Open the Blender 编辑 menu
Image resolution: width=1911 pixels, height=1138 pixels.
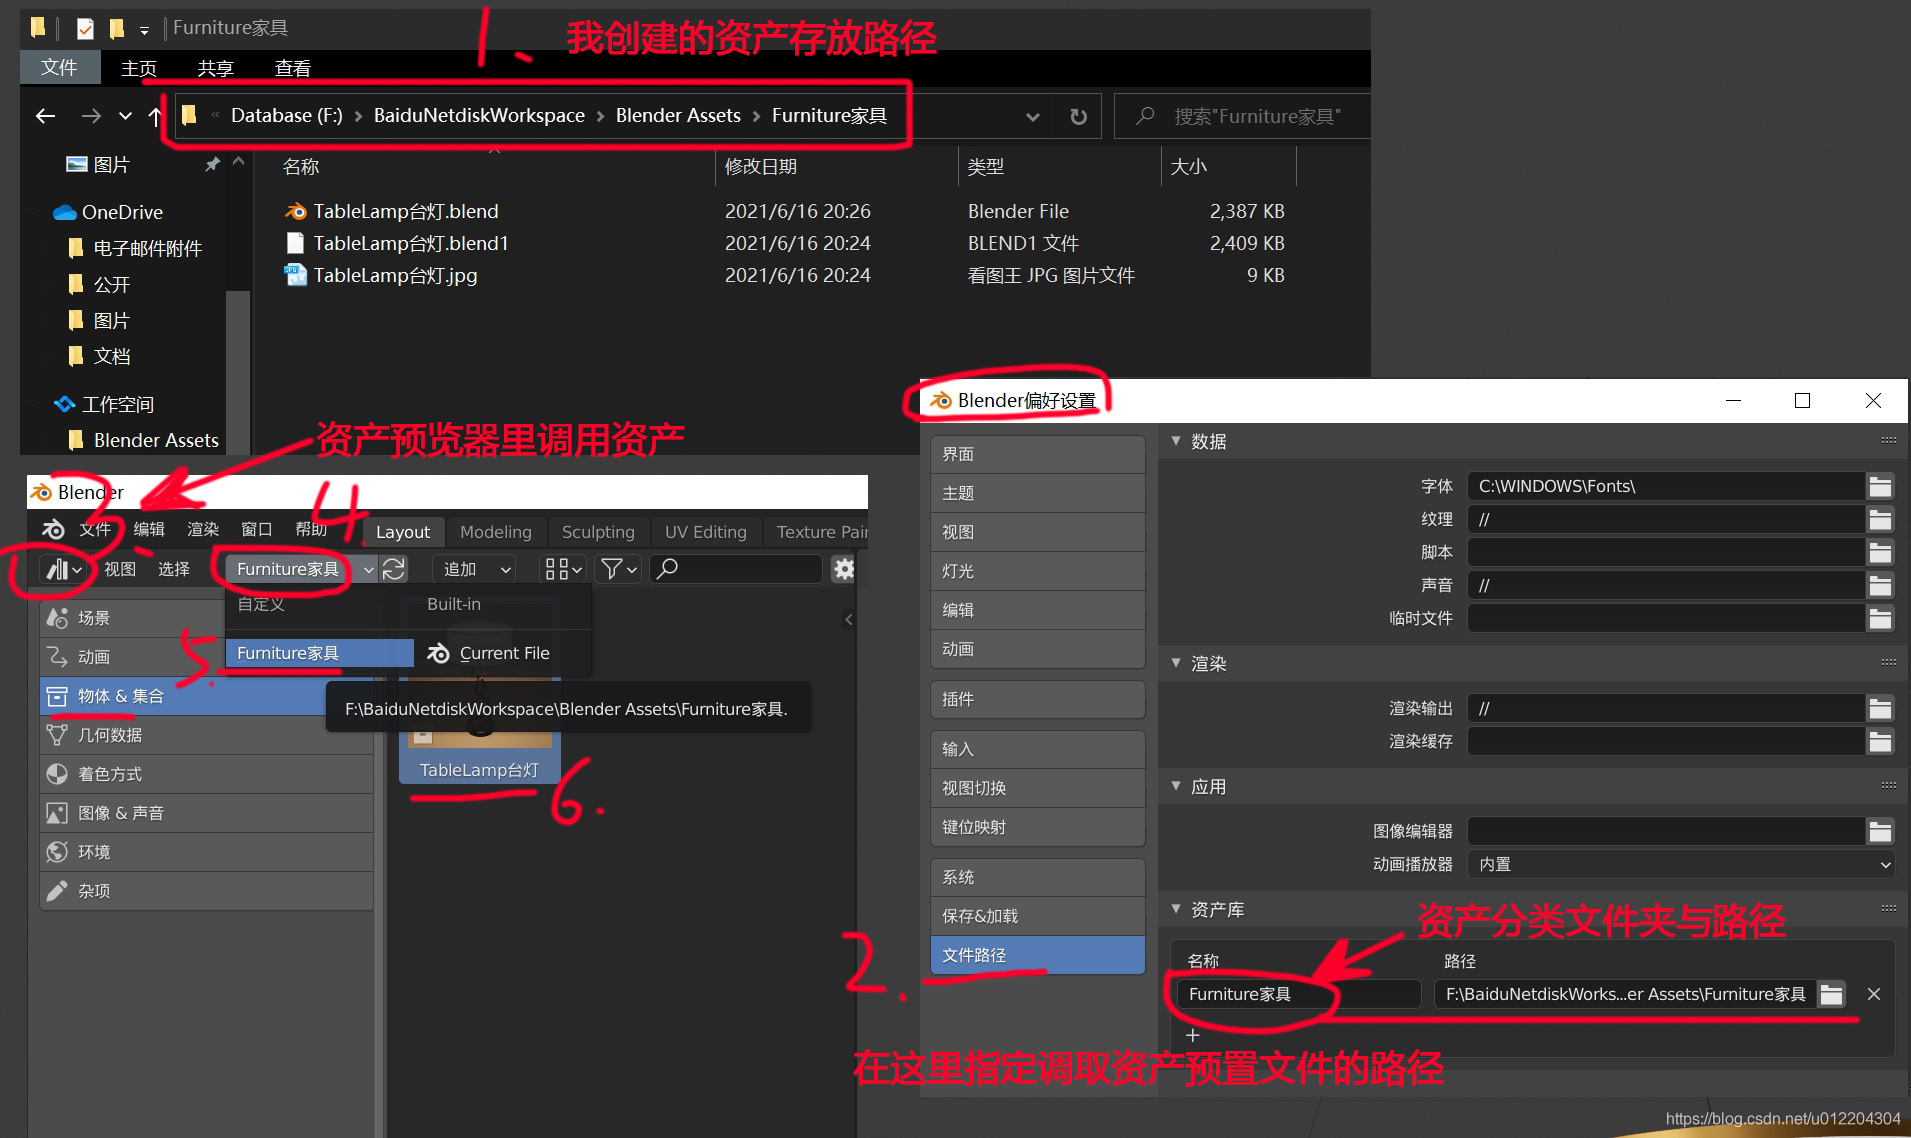[x=149, y=530]
